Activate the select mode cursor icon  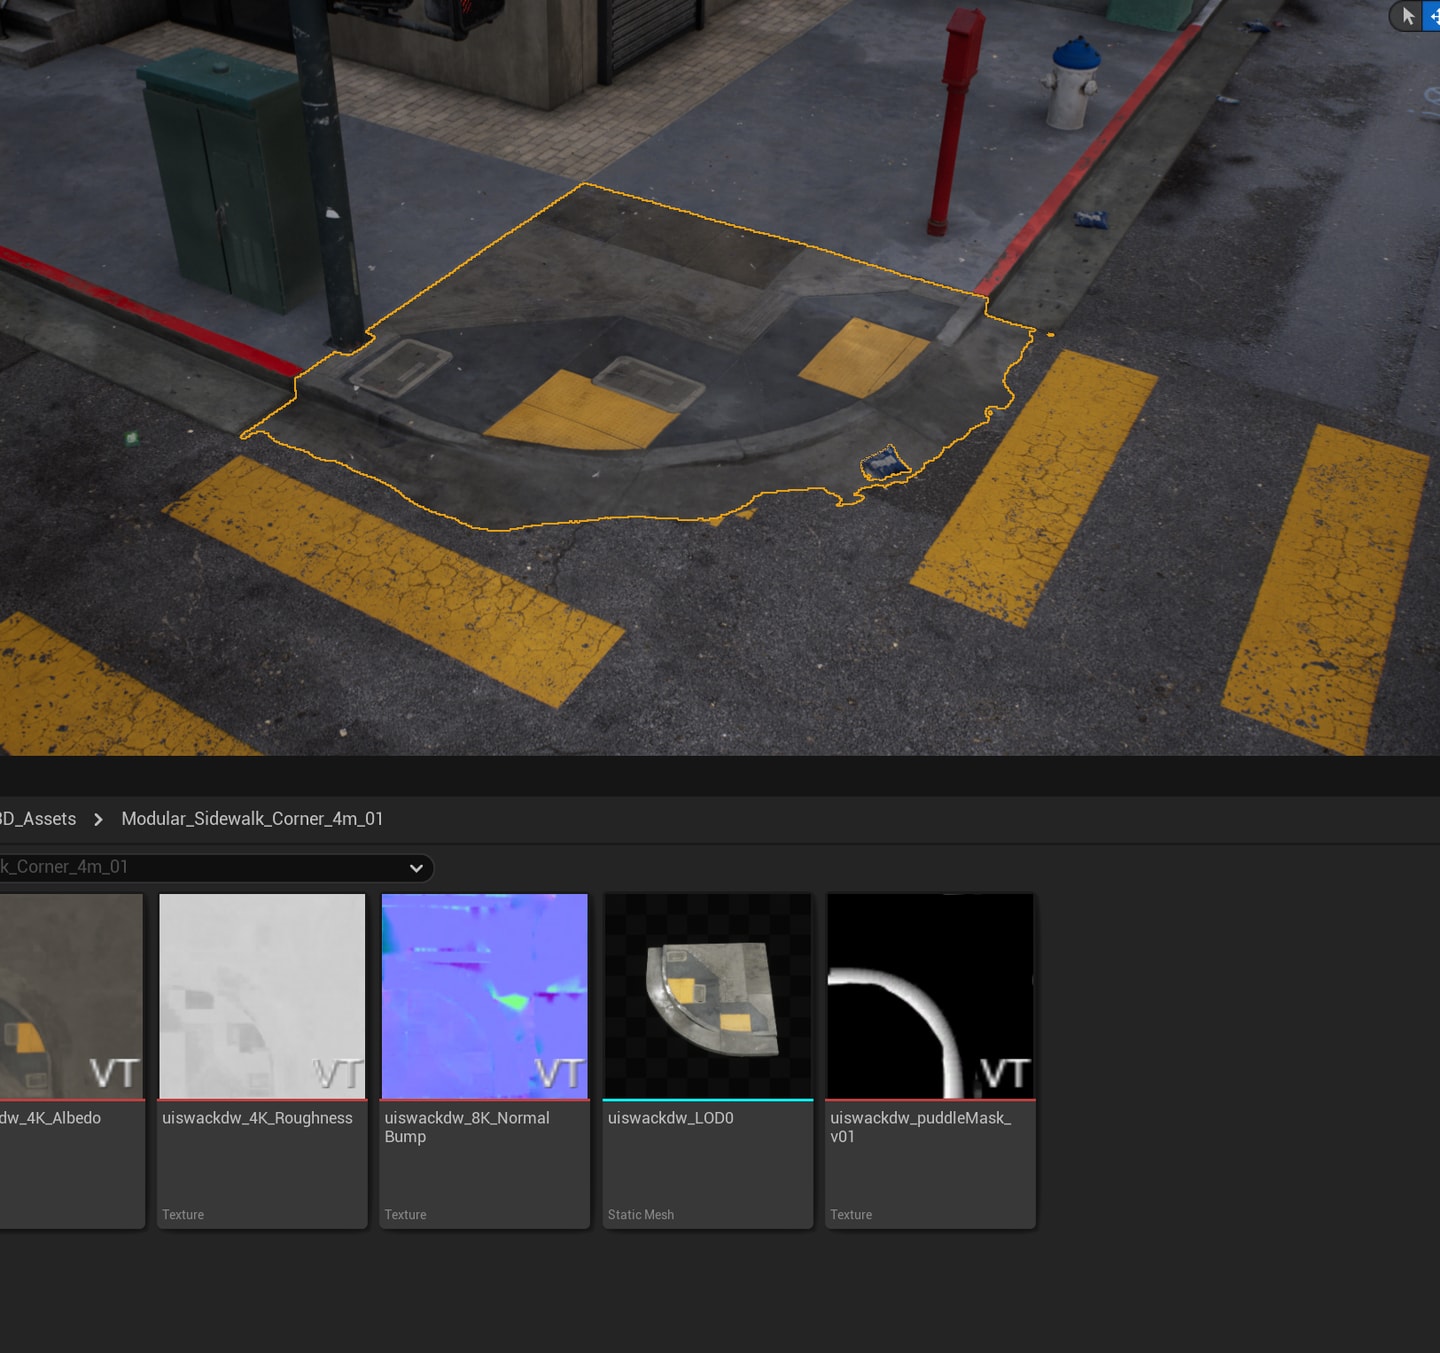click(1408, 16)
